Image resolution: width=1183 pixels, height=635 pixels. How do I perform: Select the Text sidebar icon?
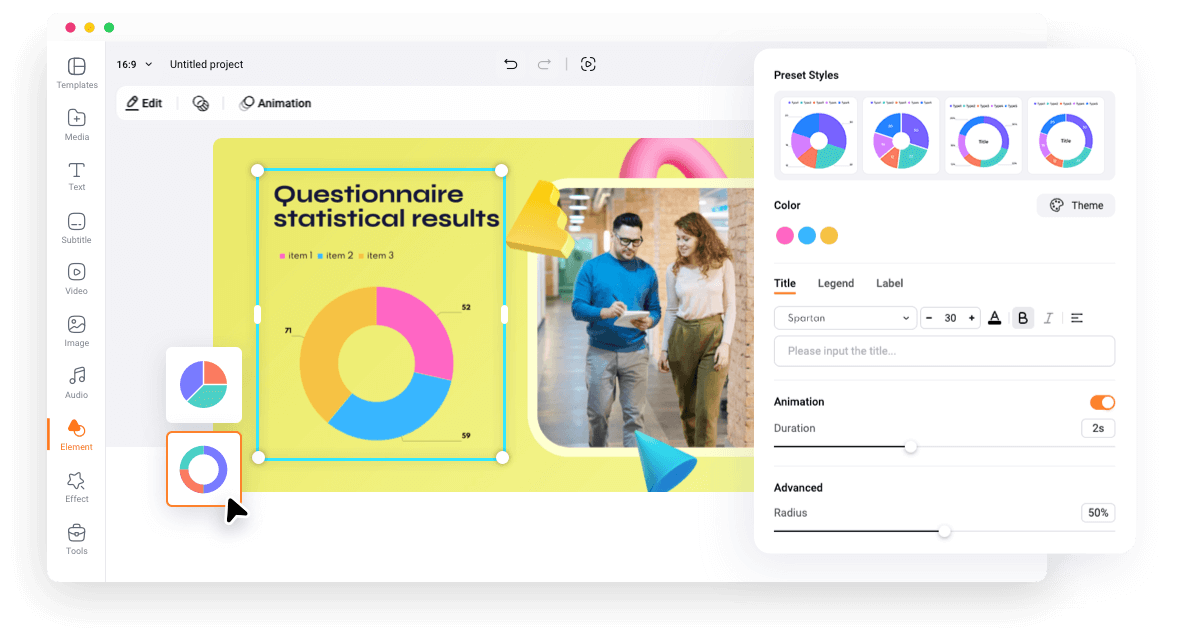tap(76, 176)
